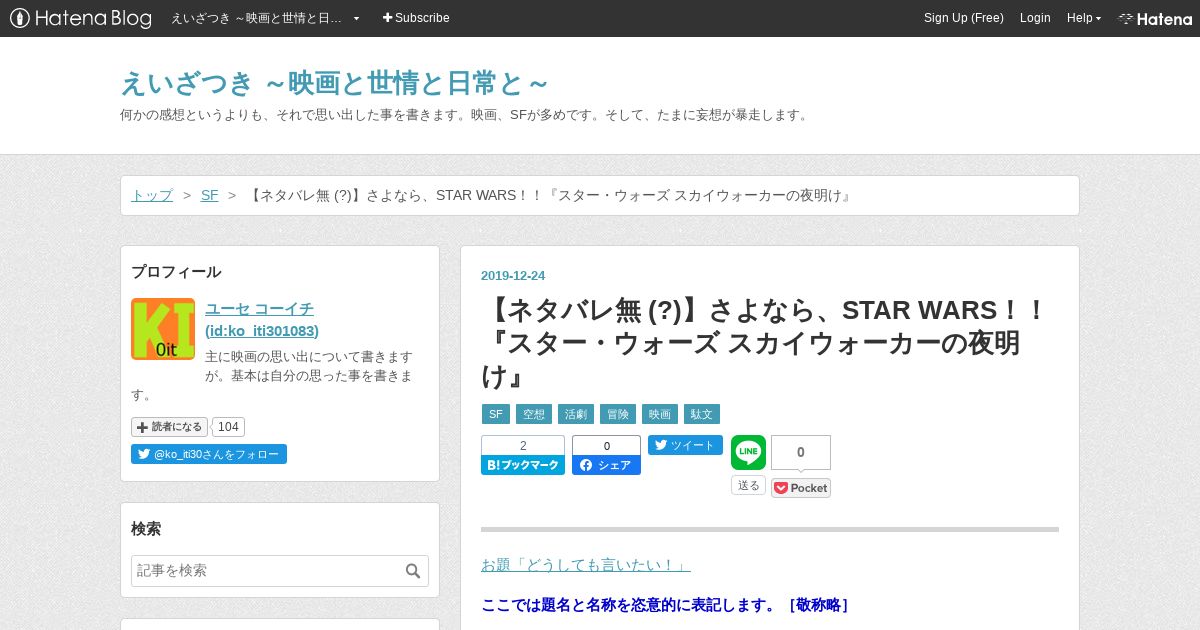
Task: Go to トップ breadcrumb
Action: [x=152, y=195]
